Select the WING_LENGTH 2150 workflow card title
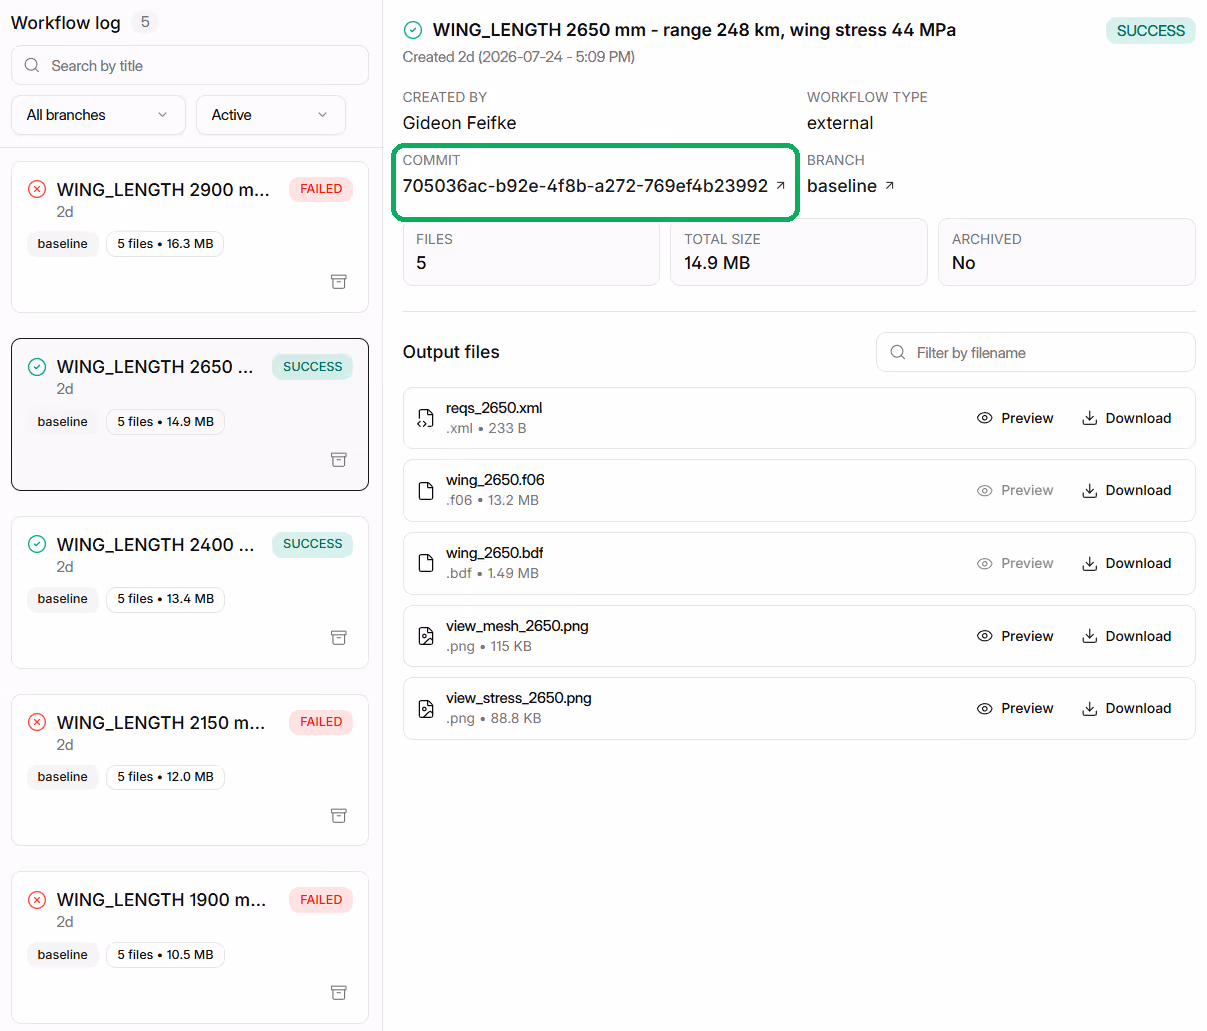This screenshot has height=1031, width=1207. [x=161, y=722]
